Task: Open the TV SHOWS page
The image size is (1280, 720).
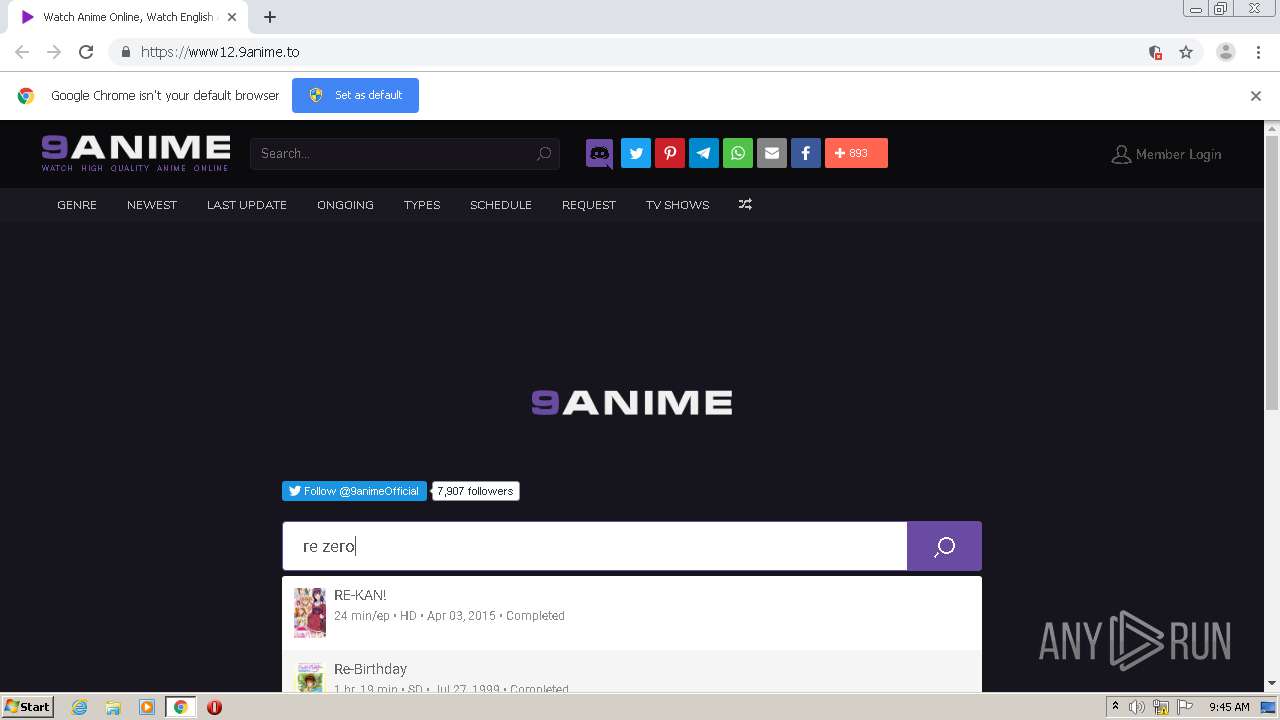Action: (677, 205)
